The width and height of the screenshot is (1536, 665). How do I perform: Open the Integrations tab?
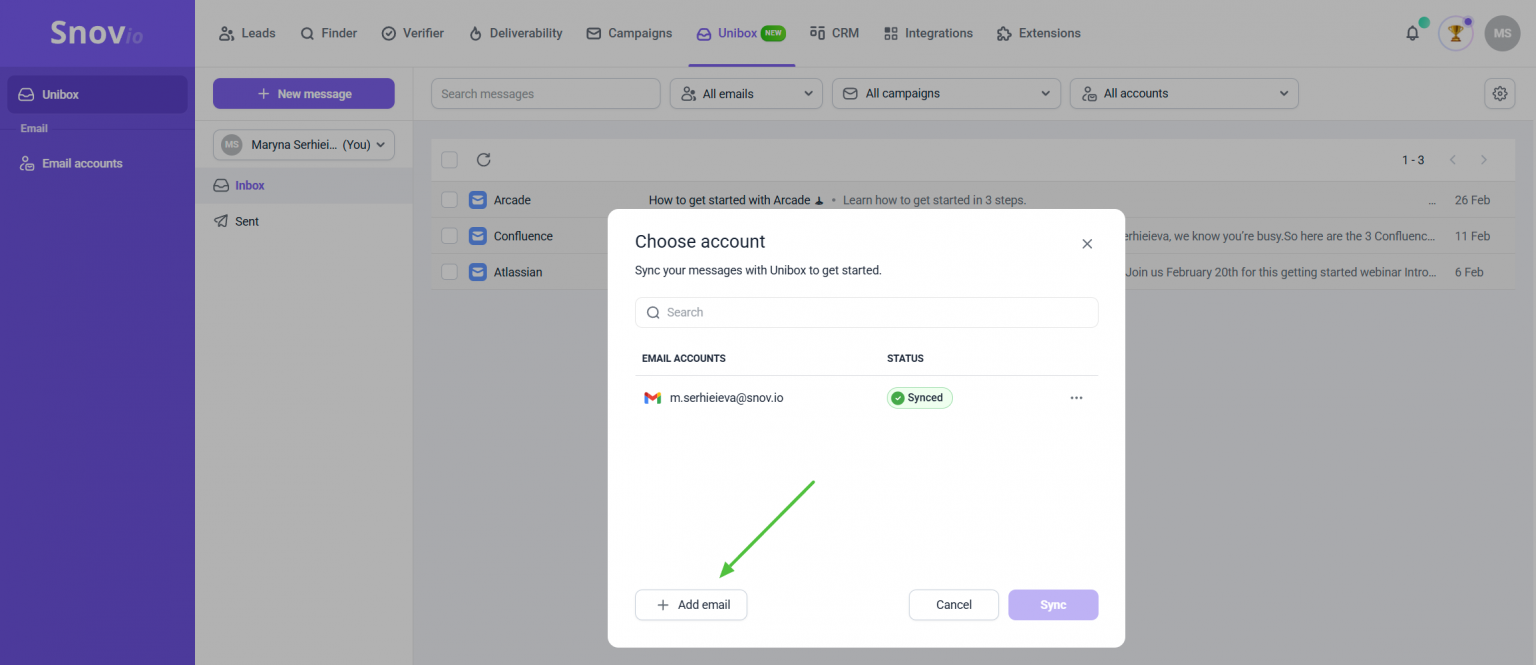point(928,33)
